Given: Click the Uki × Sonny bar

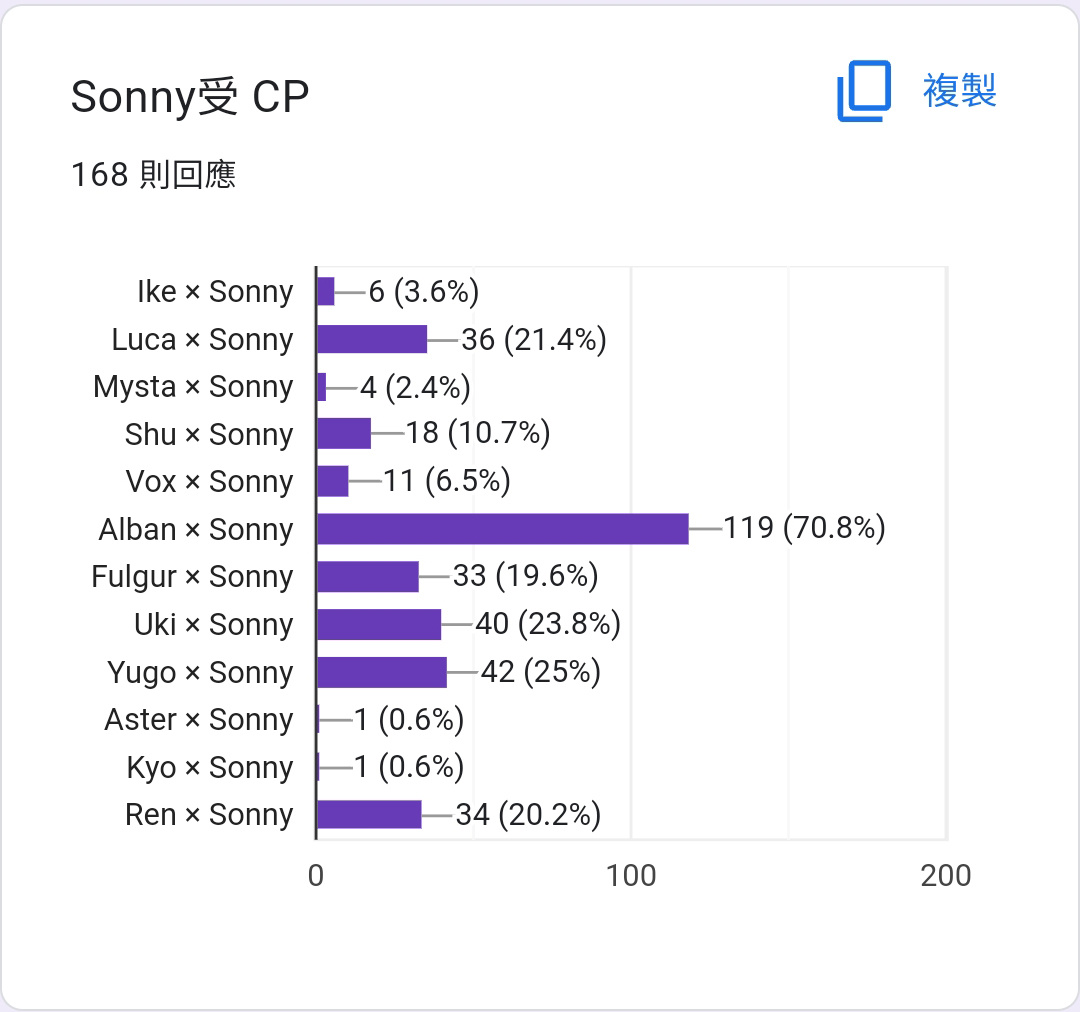Looking at the screenshot, I should point(380,624).
